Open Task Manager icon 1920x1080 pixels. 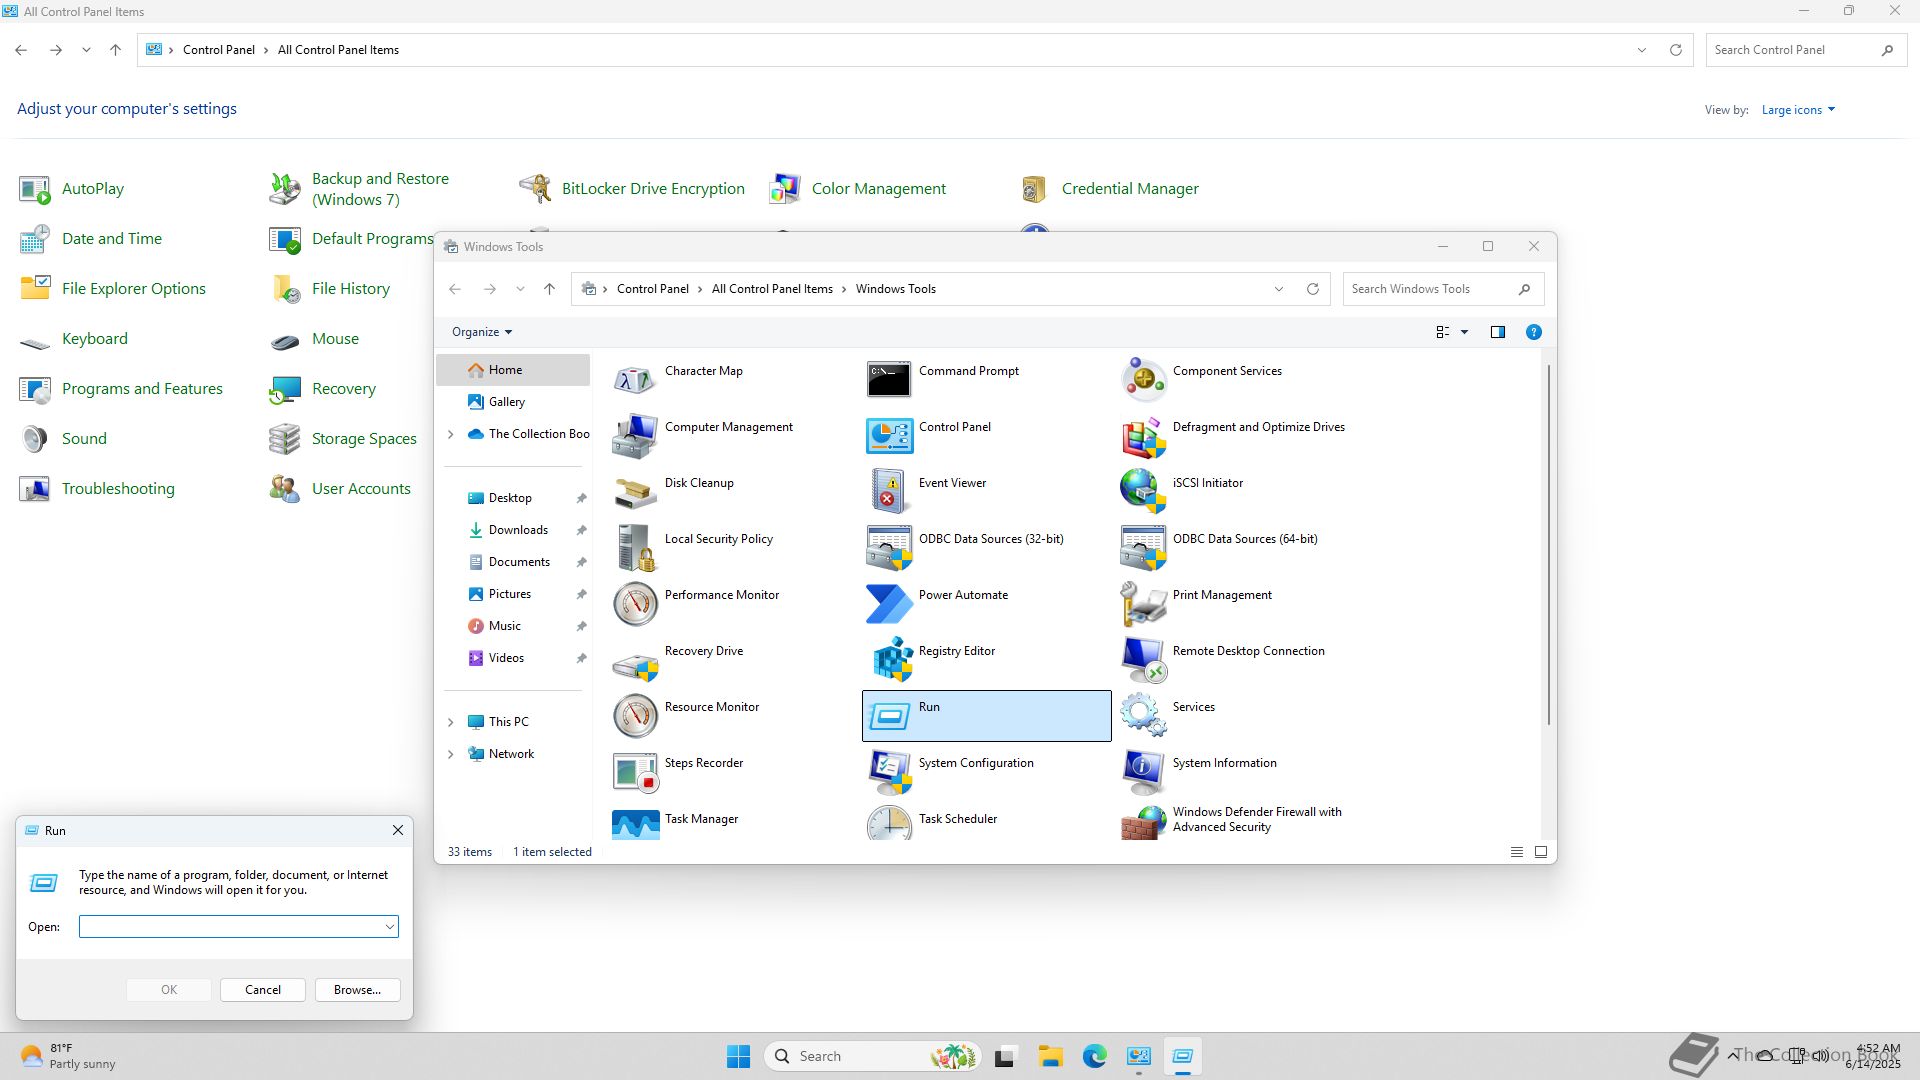click(x=635, y=824)
